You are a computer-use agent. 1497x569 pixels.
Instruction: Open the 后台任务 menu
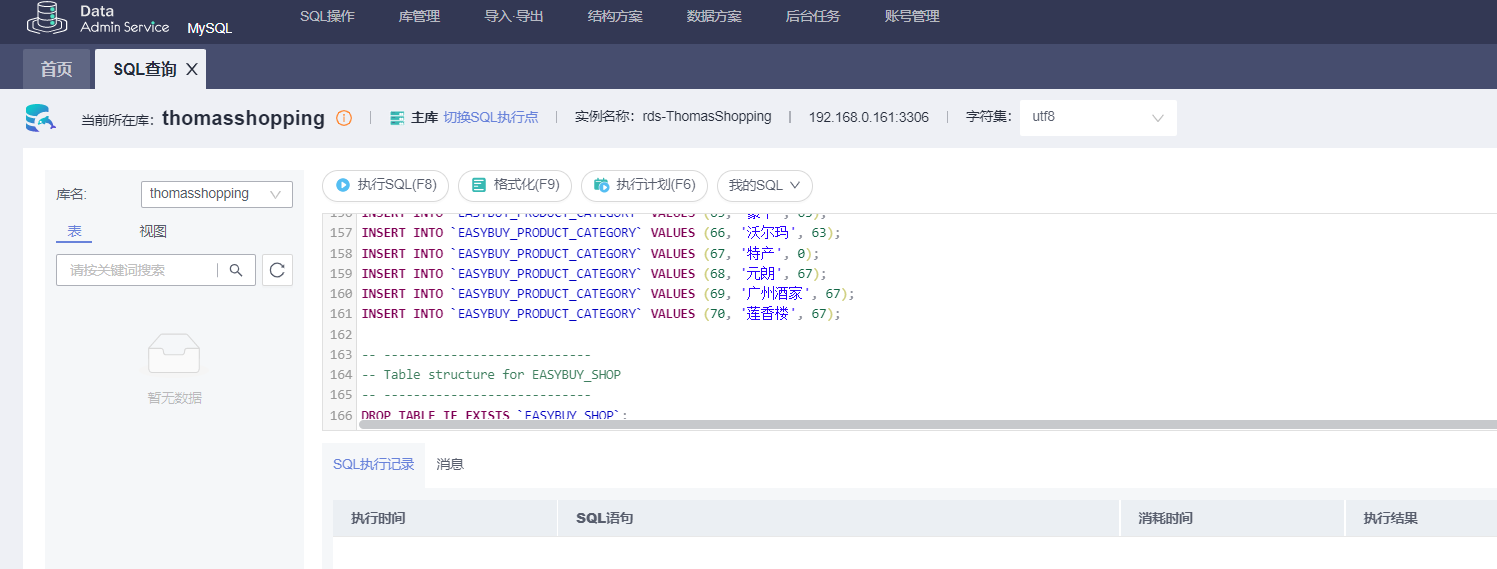pyautogui.click(x=813, y=17)
